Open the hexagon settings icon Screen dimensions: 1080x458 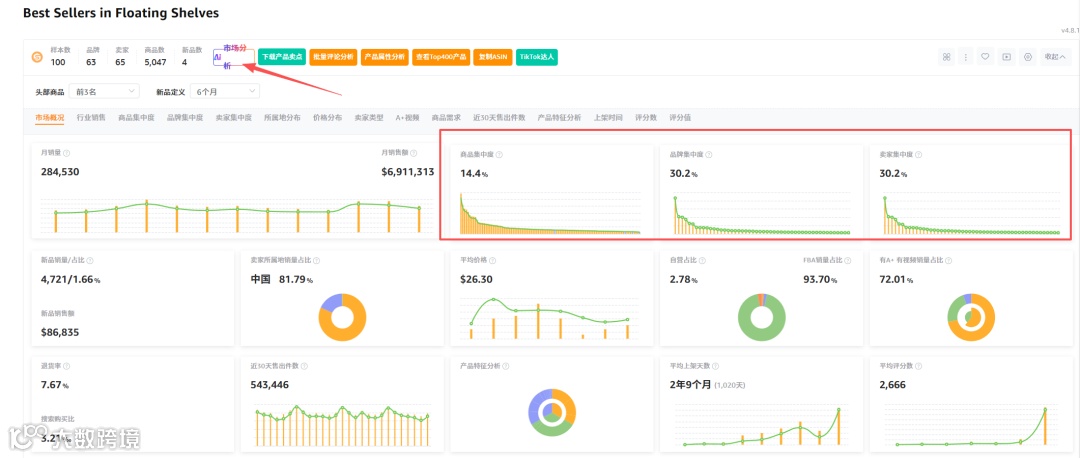click(1028, 57)
